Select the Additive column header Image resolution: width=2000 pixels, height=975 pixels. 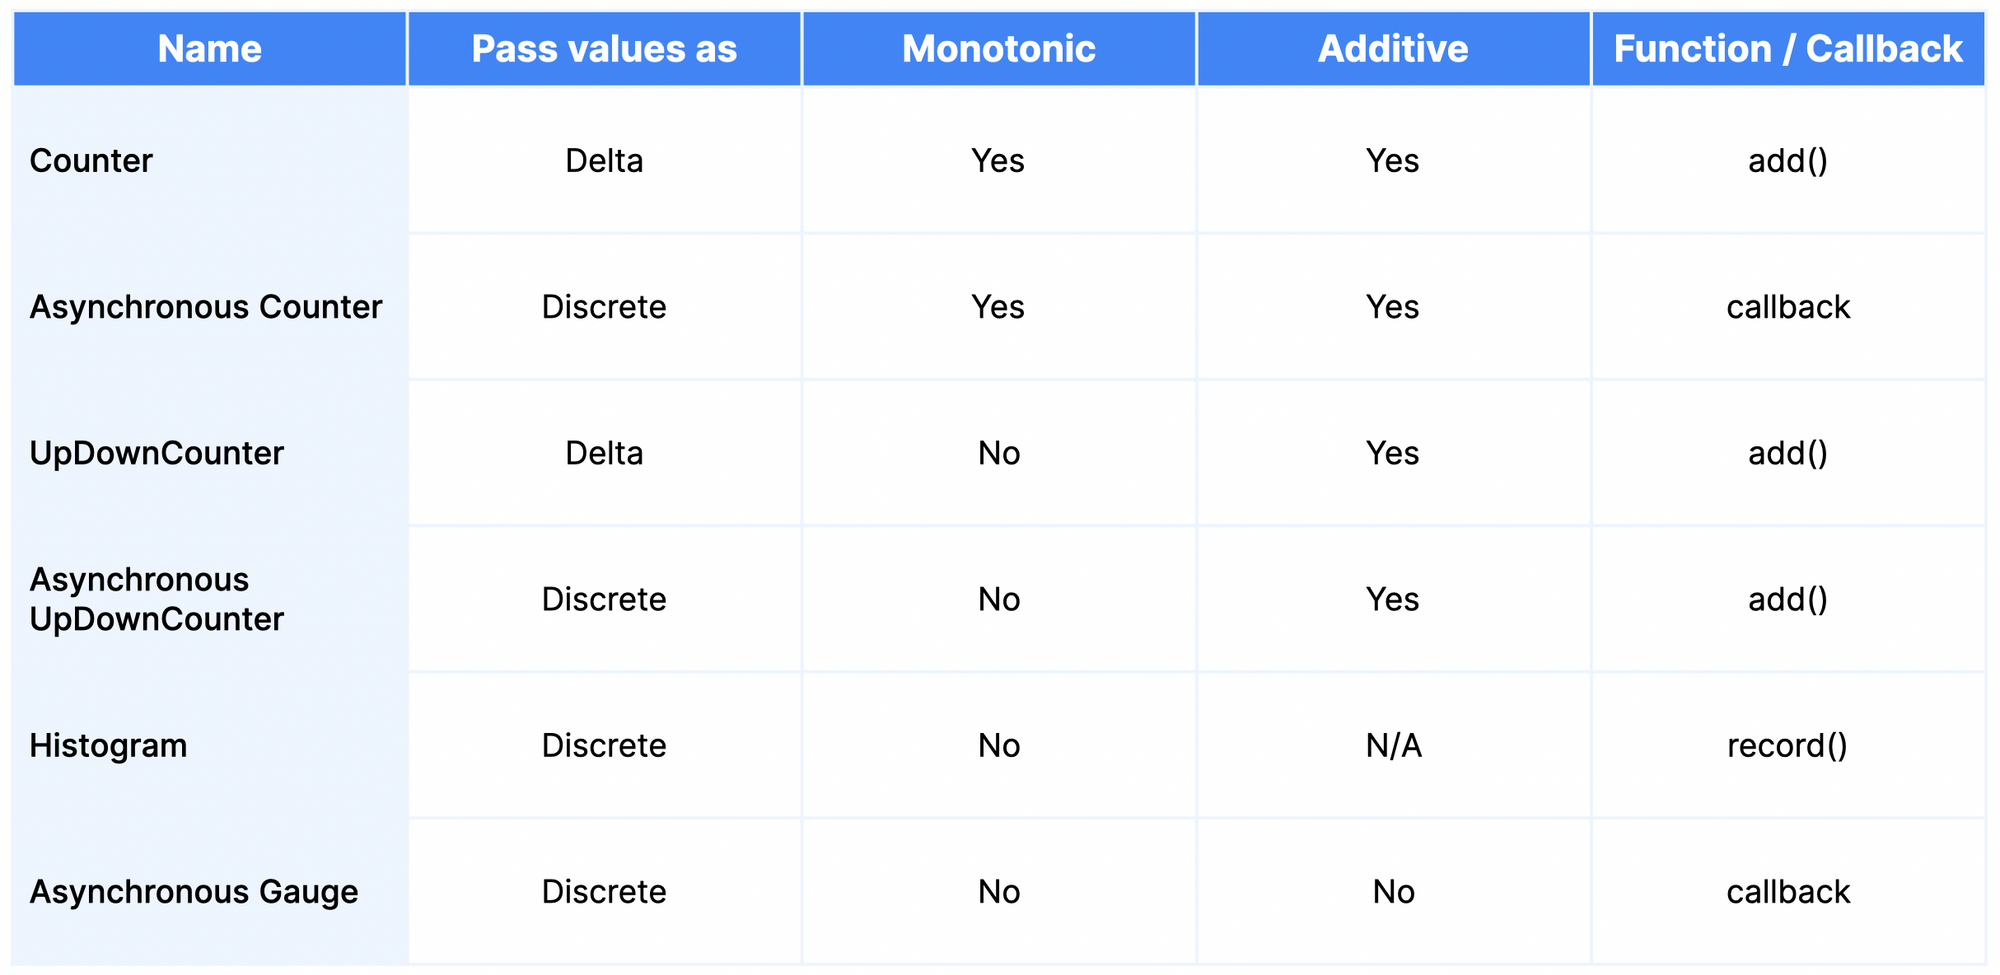click(x=1393, y=49)
